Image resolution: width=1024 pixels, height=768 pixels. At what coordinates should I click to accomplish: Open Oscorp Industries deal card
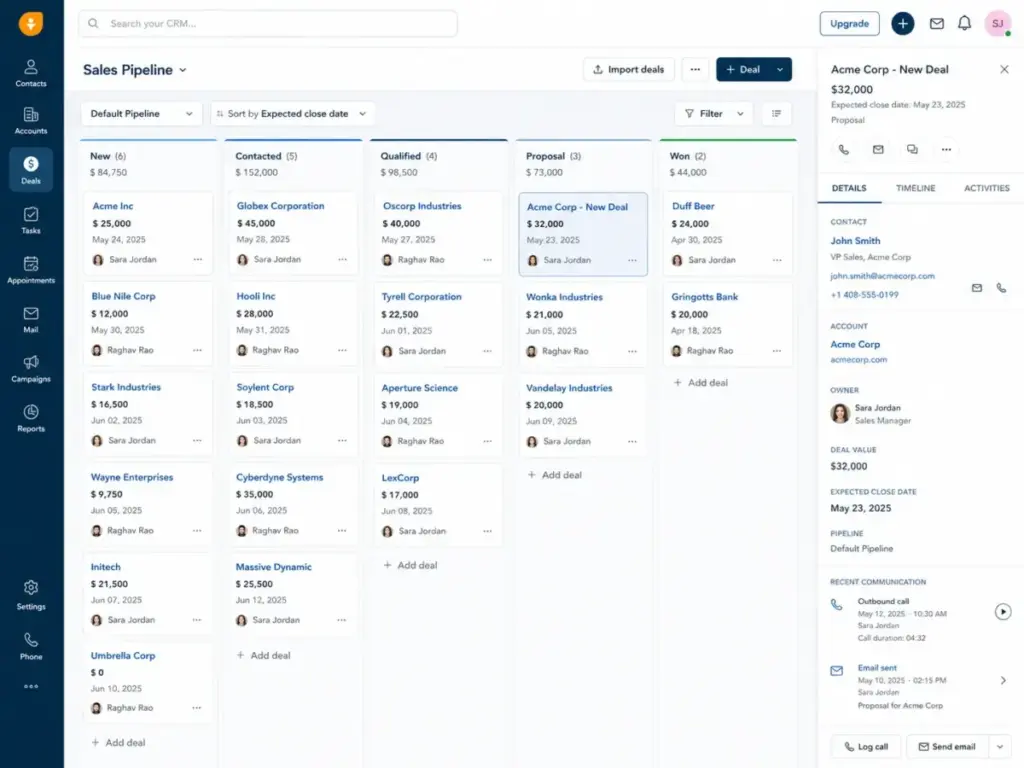pos(438,233)
